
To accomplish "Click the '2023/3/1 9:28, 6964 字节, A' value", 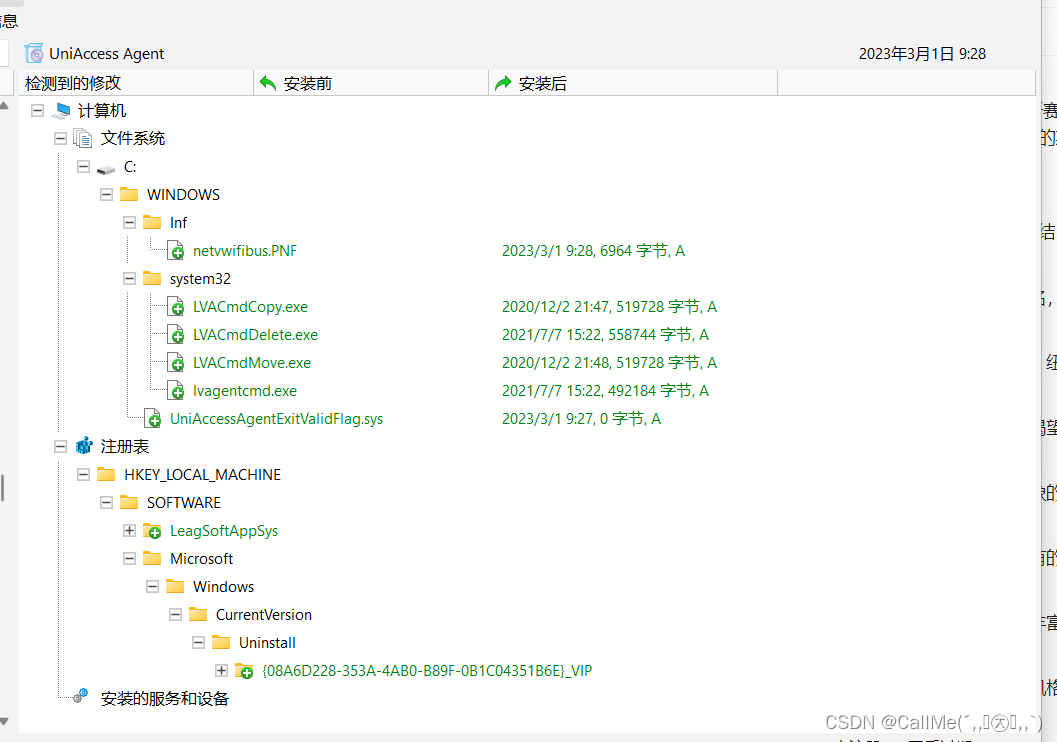I will [593, 251].
